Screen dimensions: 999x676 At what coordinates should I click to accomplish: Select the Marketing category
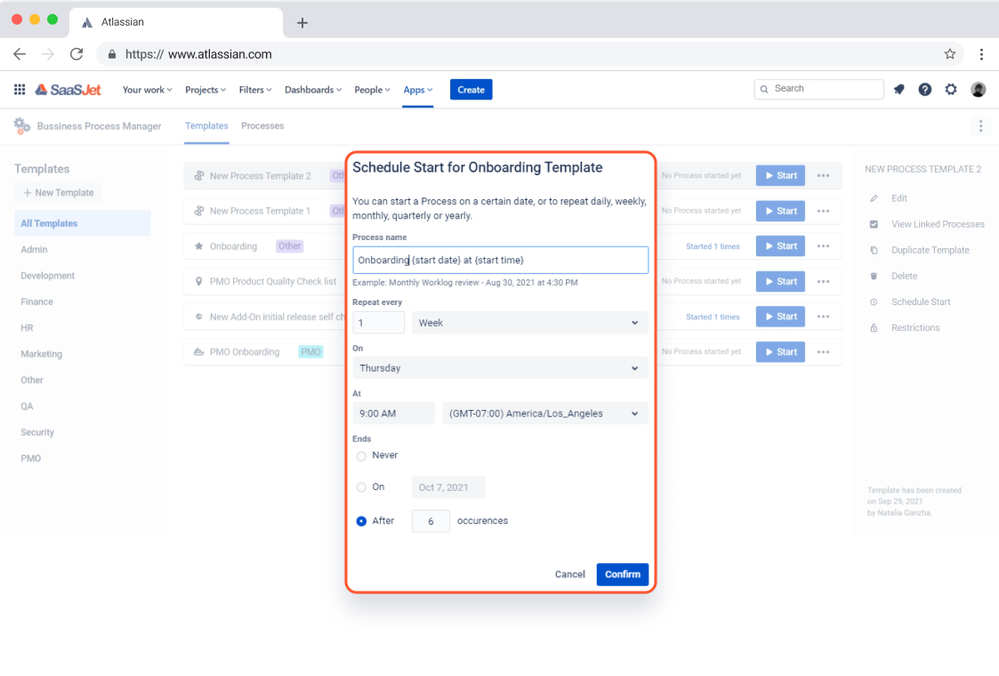click(41, 354)
